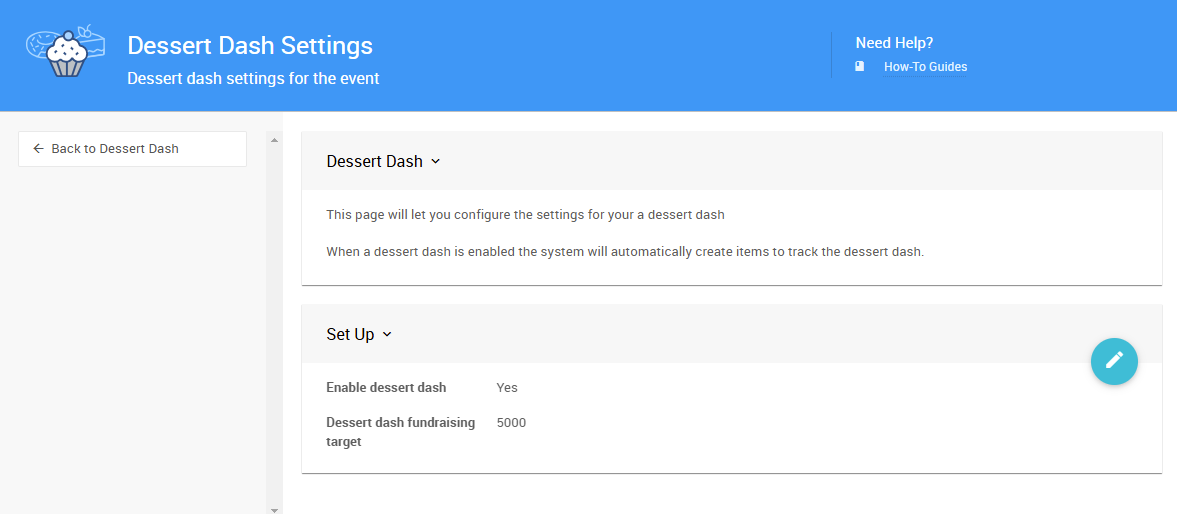Image resolution: width=1177 pixels, height=514 pixels.
Task: Collapse the Dessert Dash section chevron
Action: (436, 162)
